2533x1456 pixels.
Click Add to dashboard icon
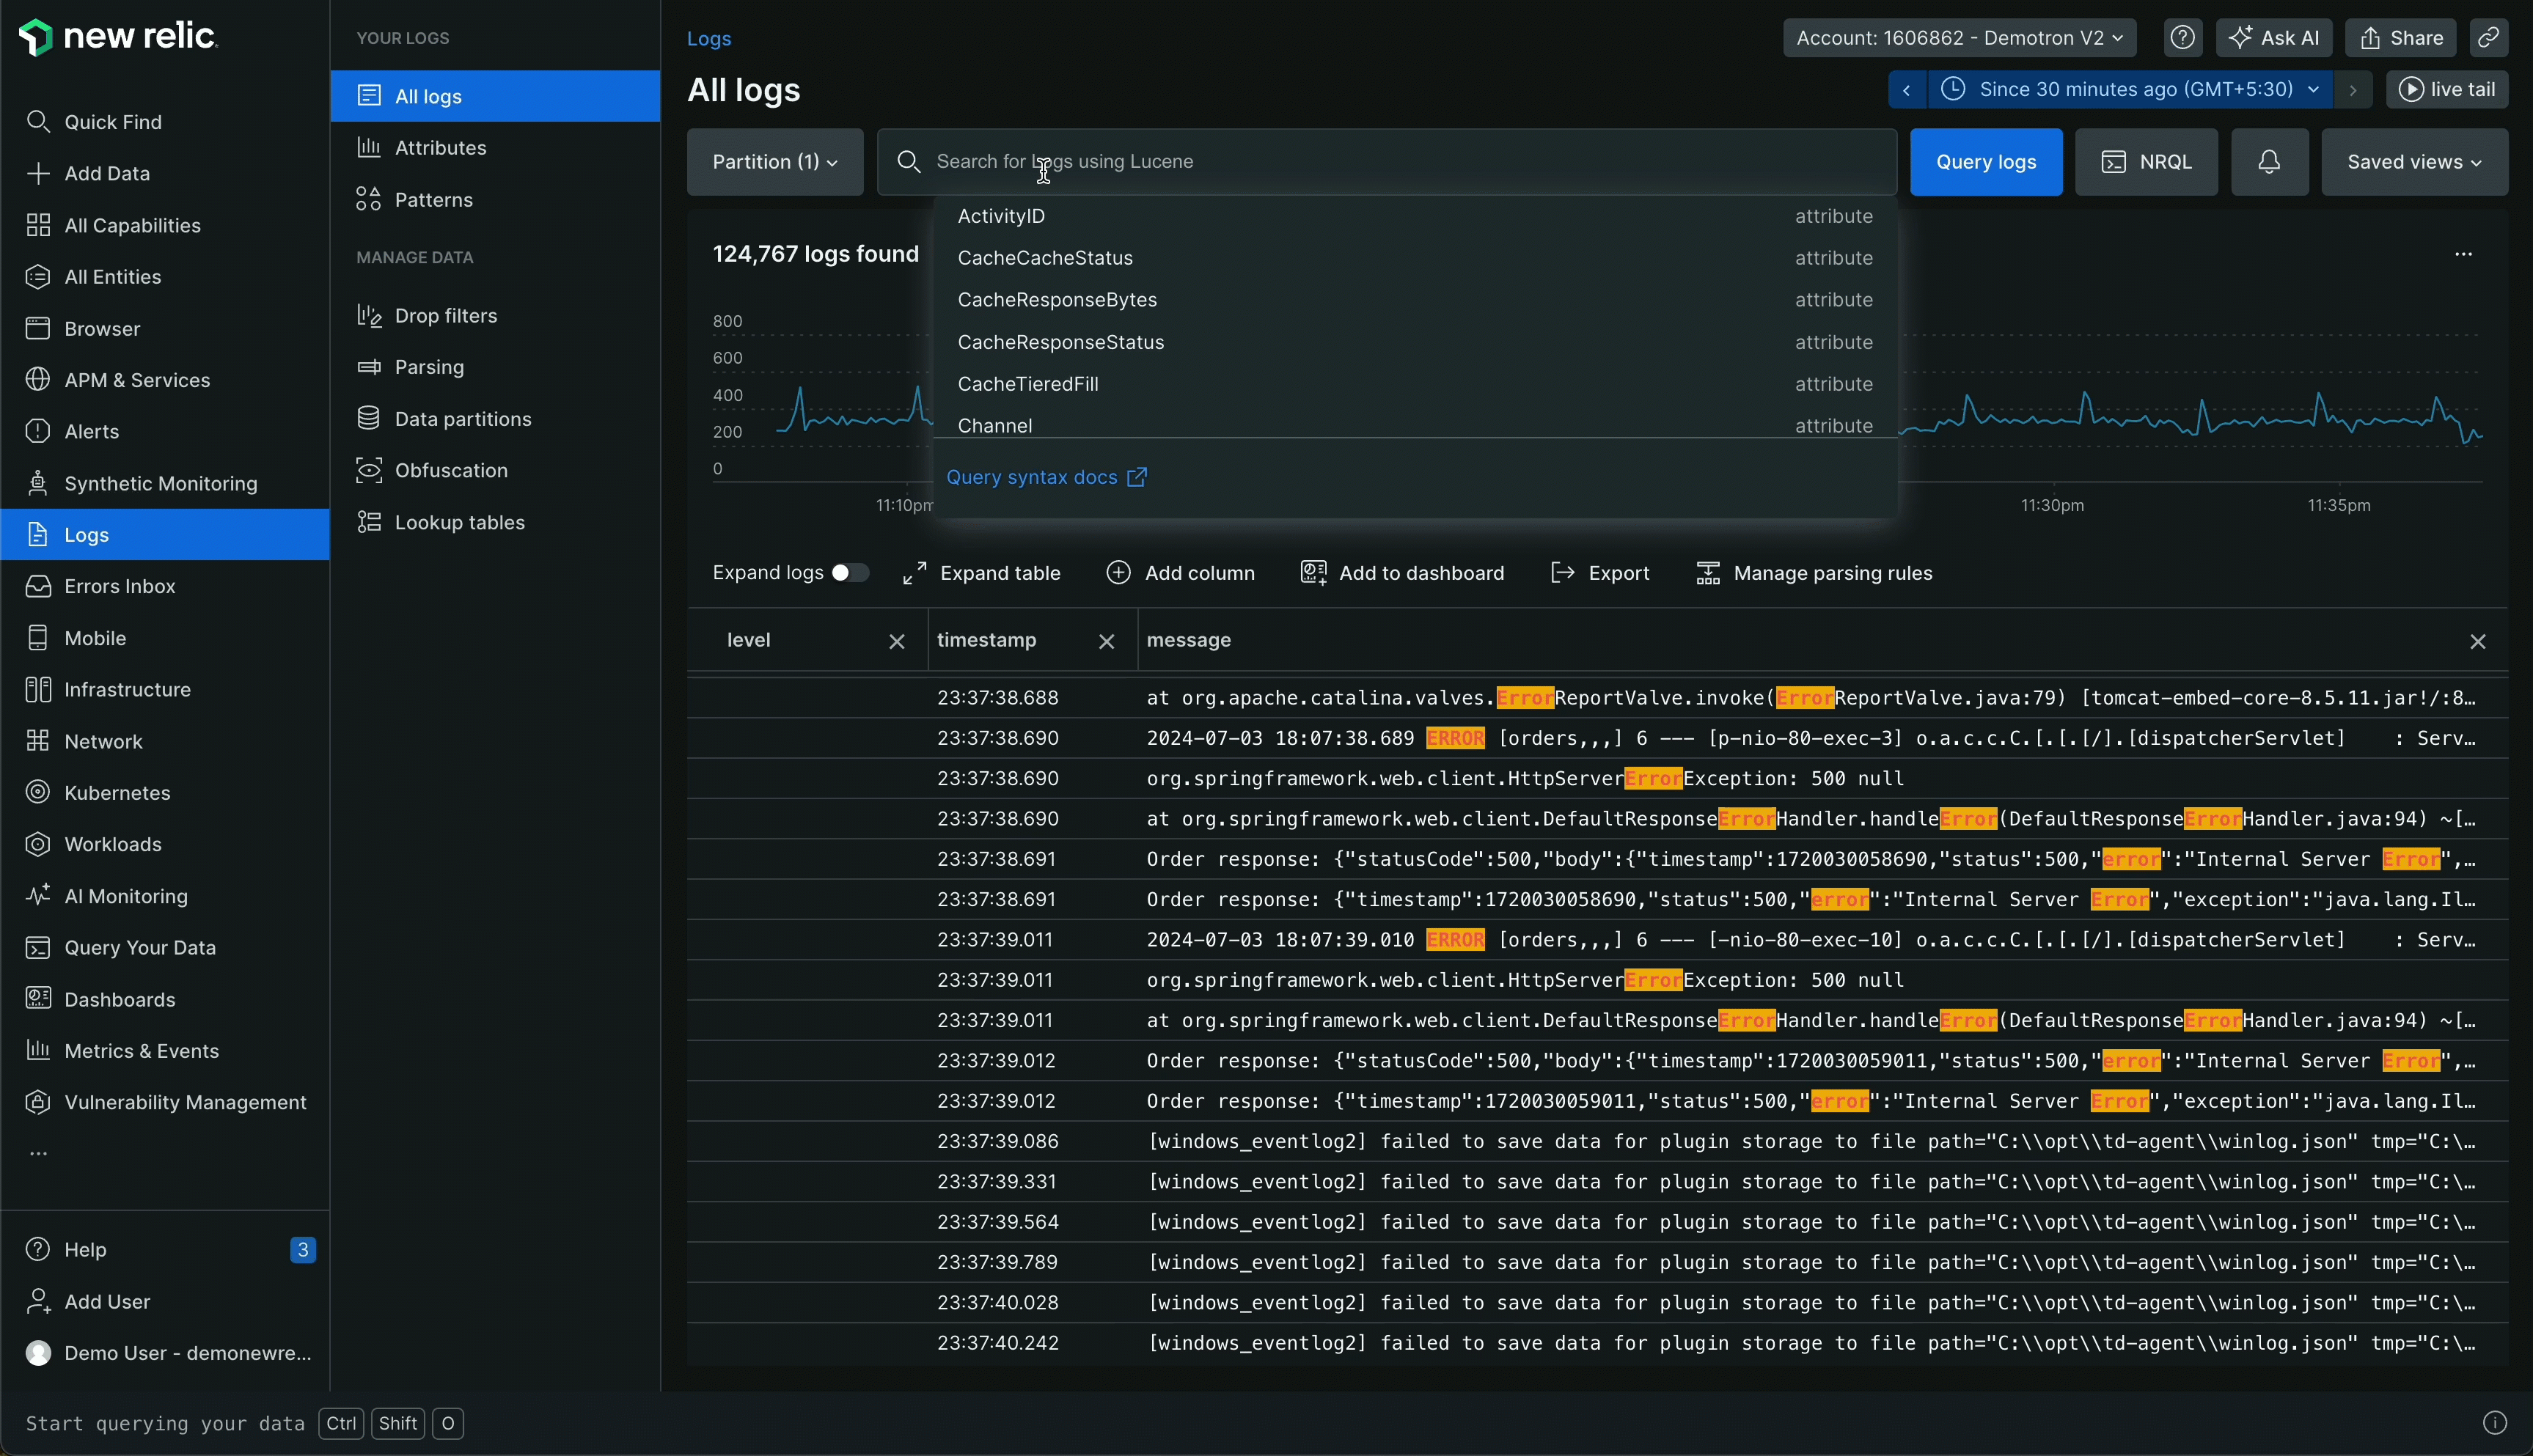click(x=1313, y=573)
